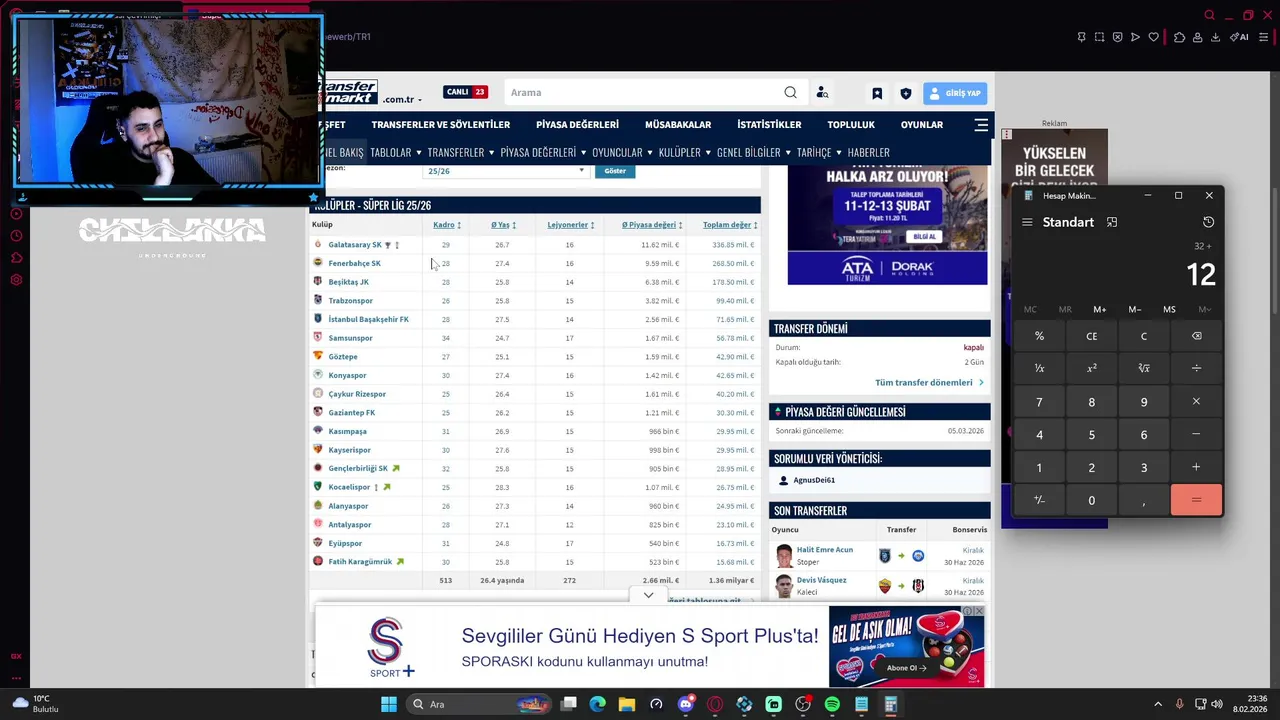The height and width of the screenshot is (720, 1280).
Task: Open the Transfermarkt hamburger menu
Action: point(981,125)
